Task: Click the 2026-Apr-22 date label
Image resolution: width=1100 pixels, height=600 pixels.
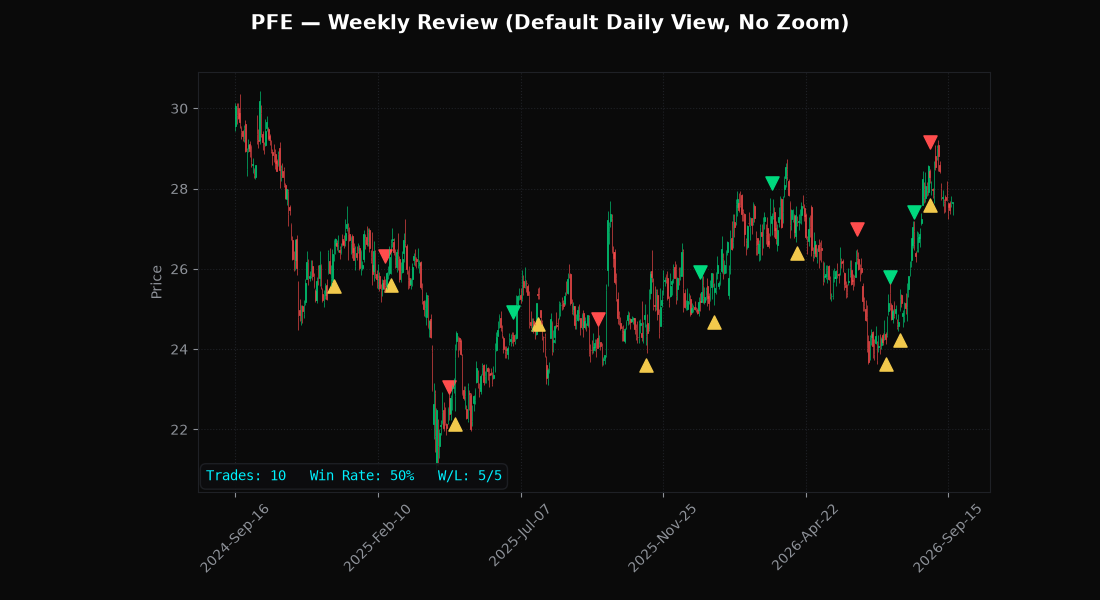Action: pyautogui.click(x=805, y=538)
